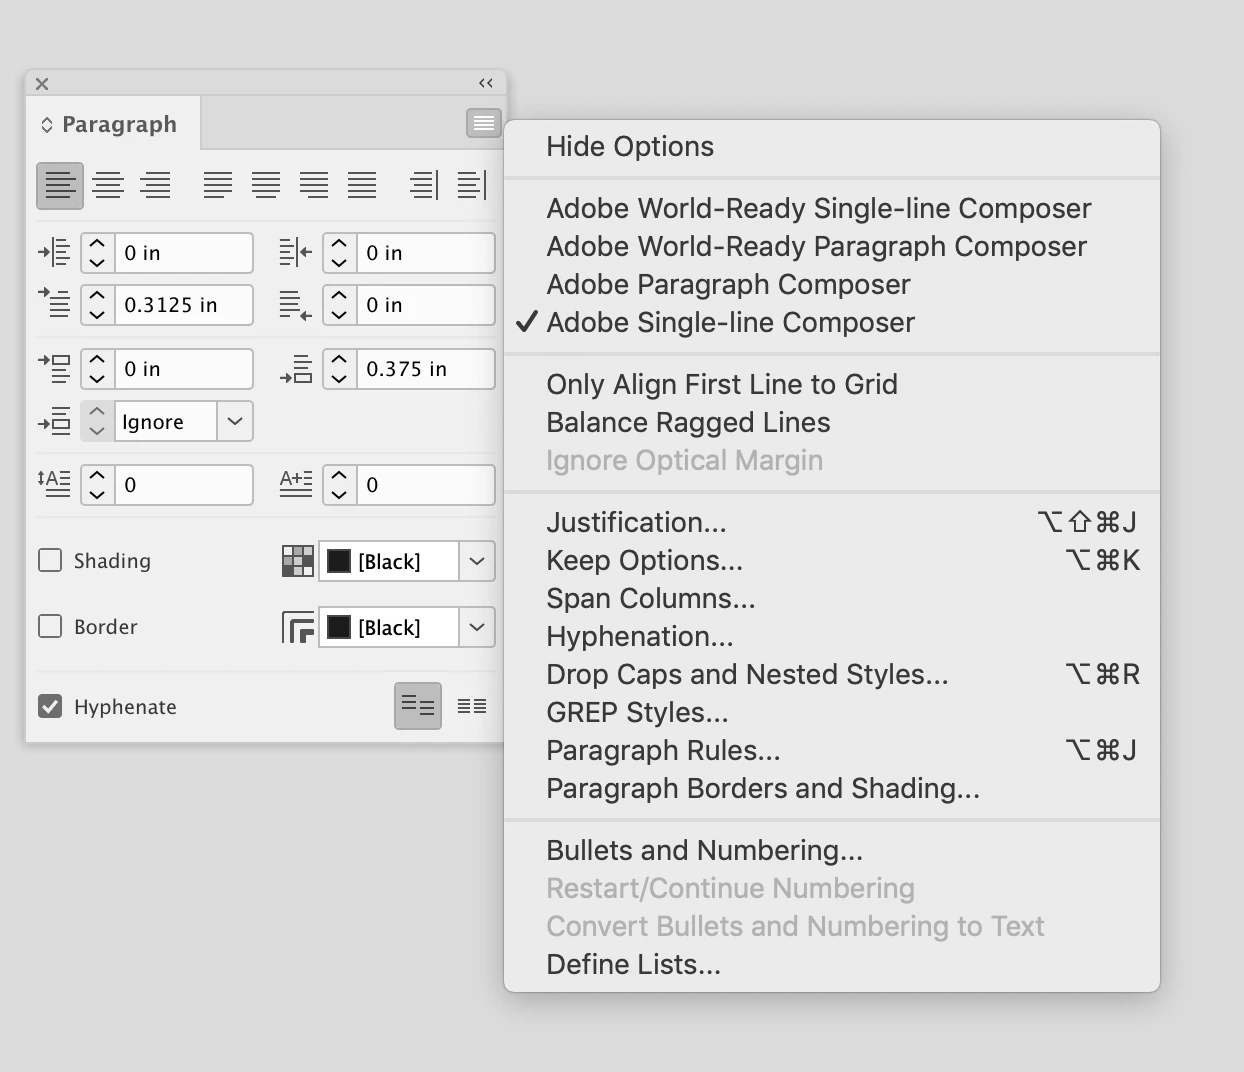Select Align towards spine icon
1244x1072 pixels.
click(424, 186)
